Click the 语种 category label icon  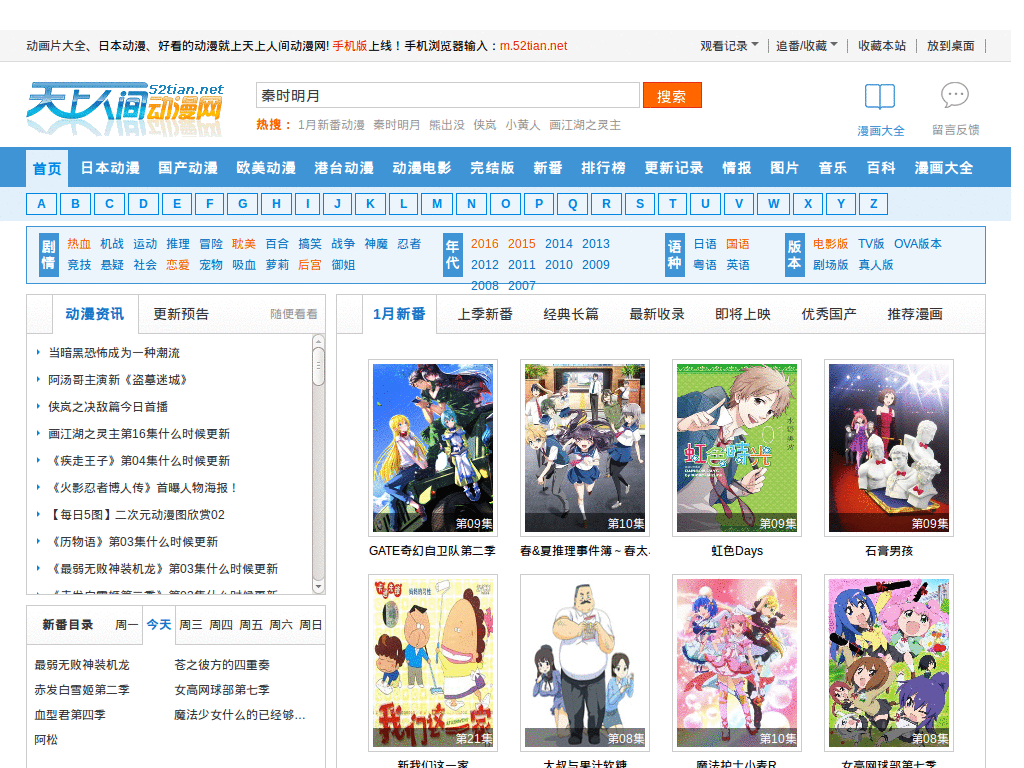pos(675,255)
